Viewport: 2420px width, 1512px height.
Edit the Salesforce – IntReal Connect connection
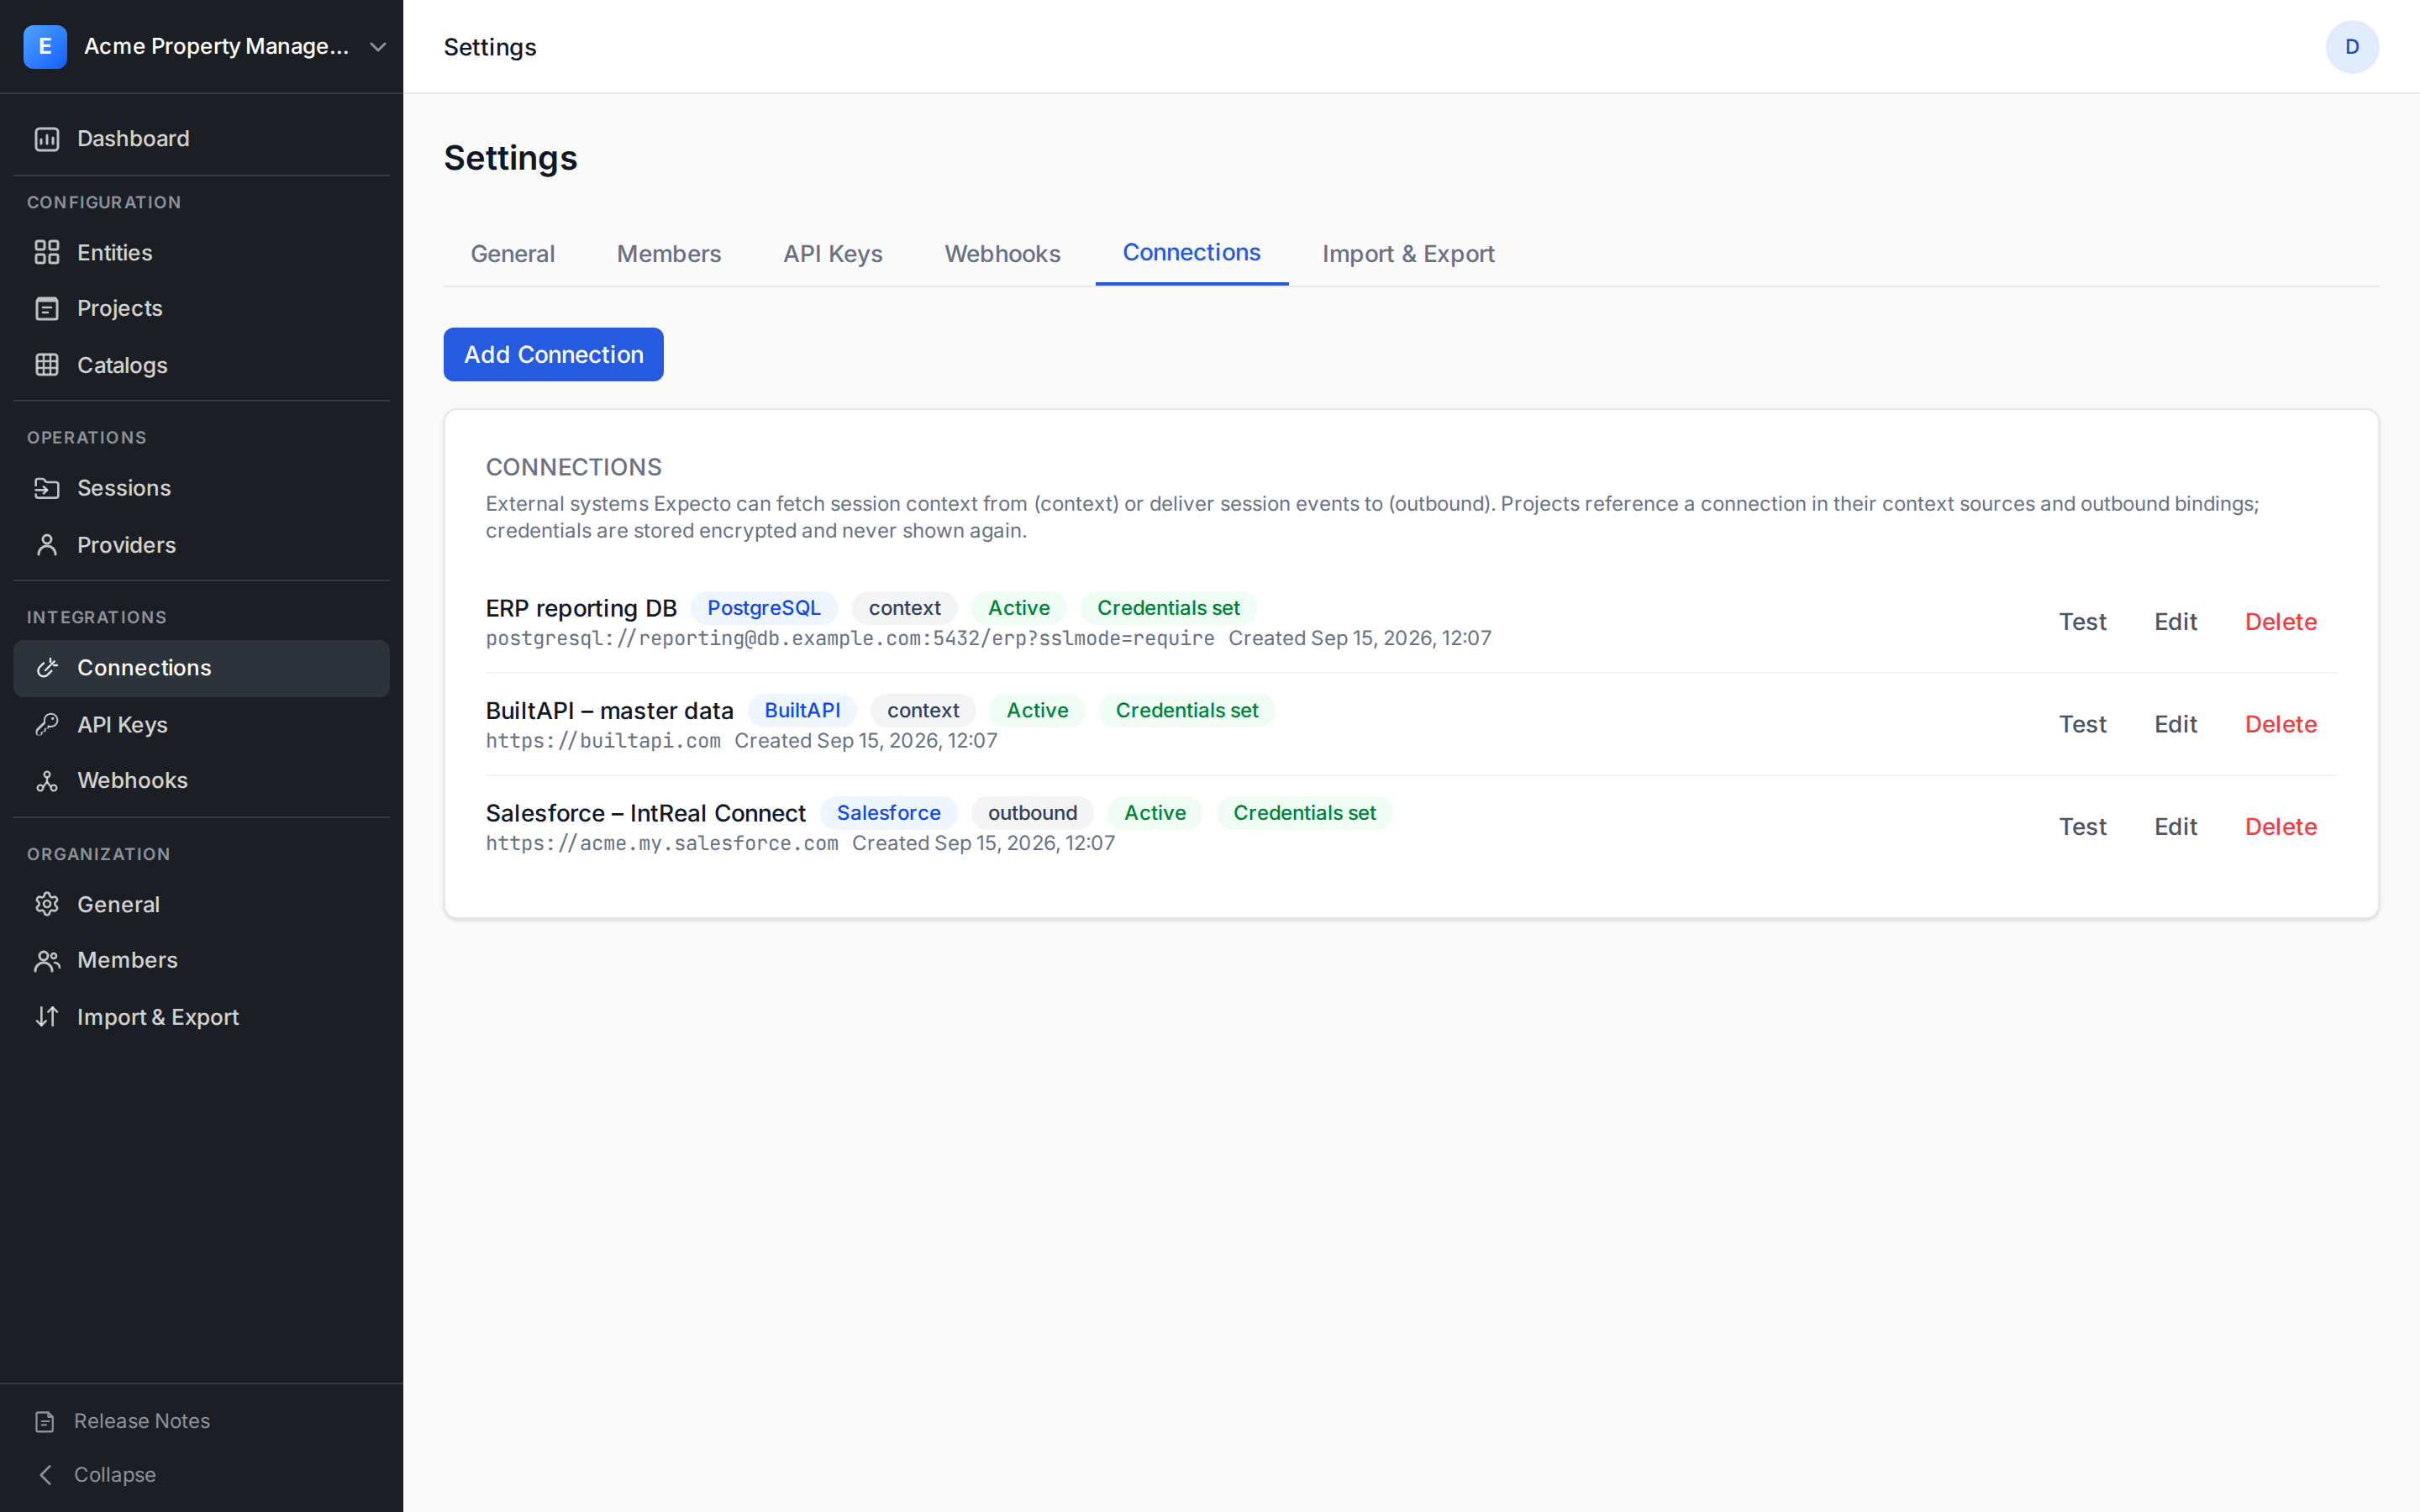coord(2175,827)
